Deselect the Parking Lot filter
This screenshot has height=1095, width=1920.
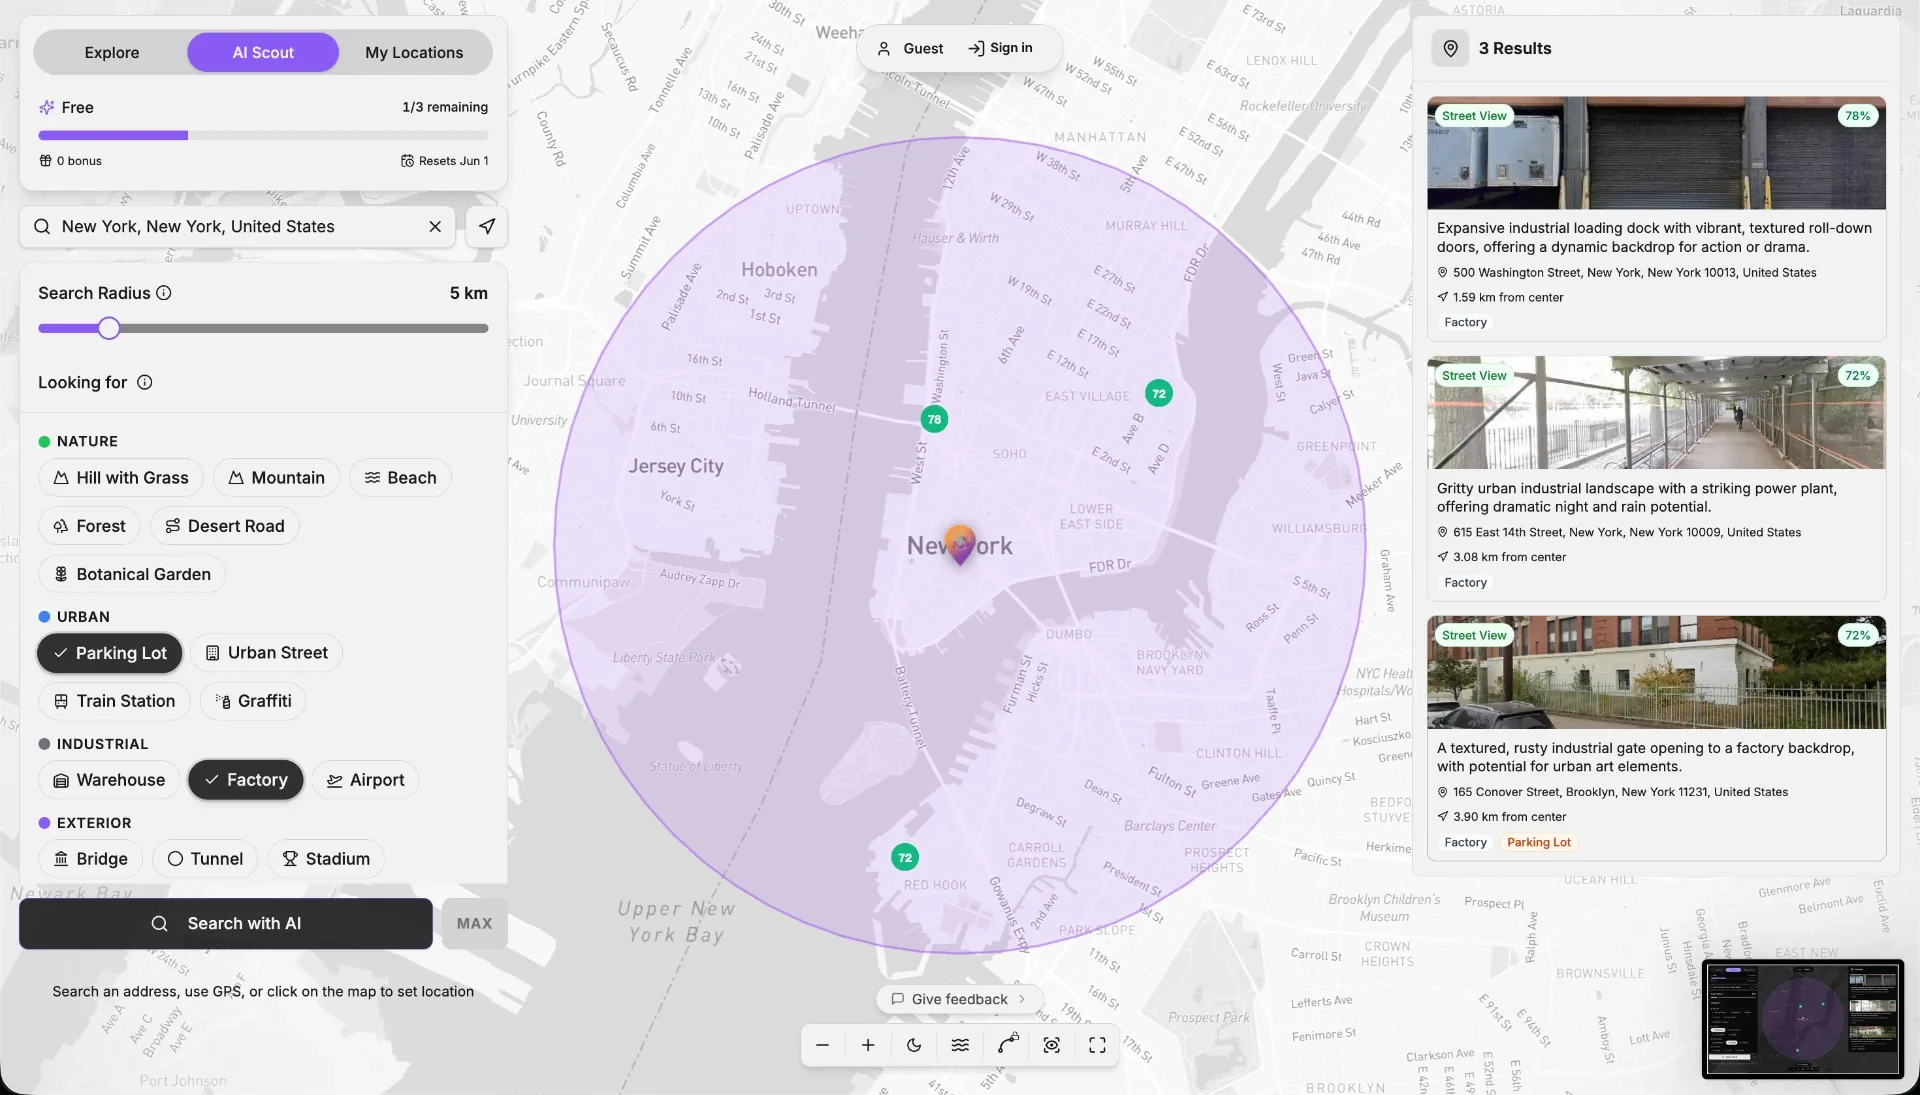coord(110,653)
